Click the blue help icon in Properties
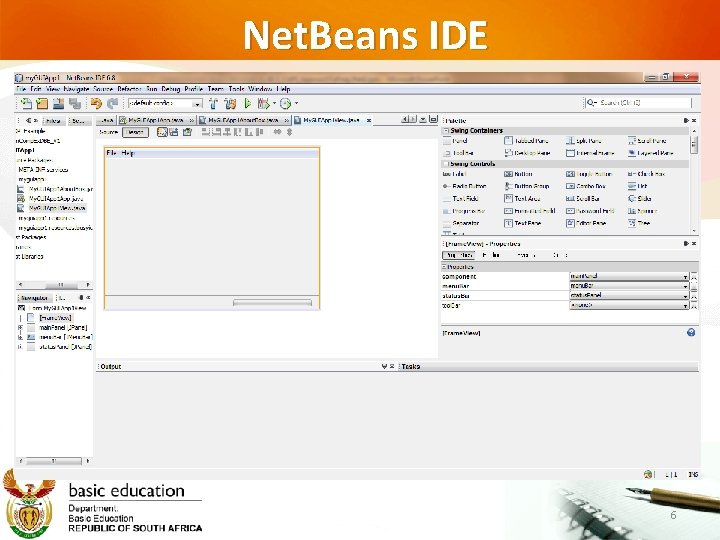The width and height of the screenshot is (720, 540). pos(691,332)
